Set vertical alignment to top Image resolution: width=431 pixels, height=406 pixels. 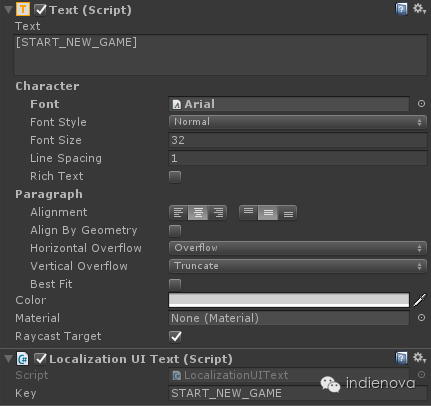click(248, 213)
